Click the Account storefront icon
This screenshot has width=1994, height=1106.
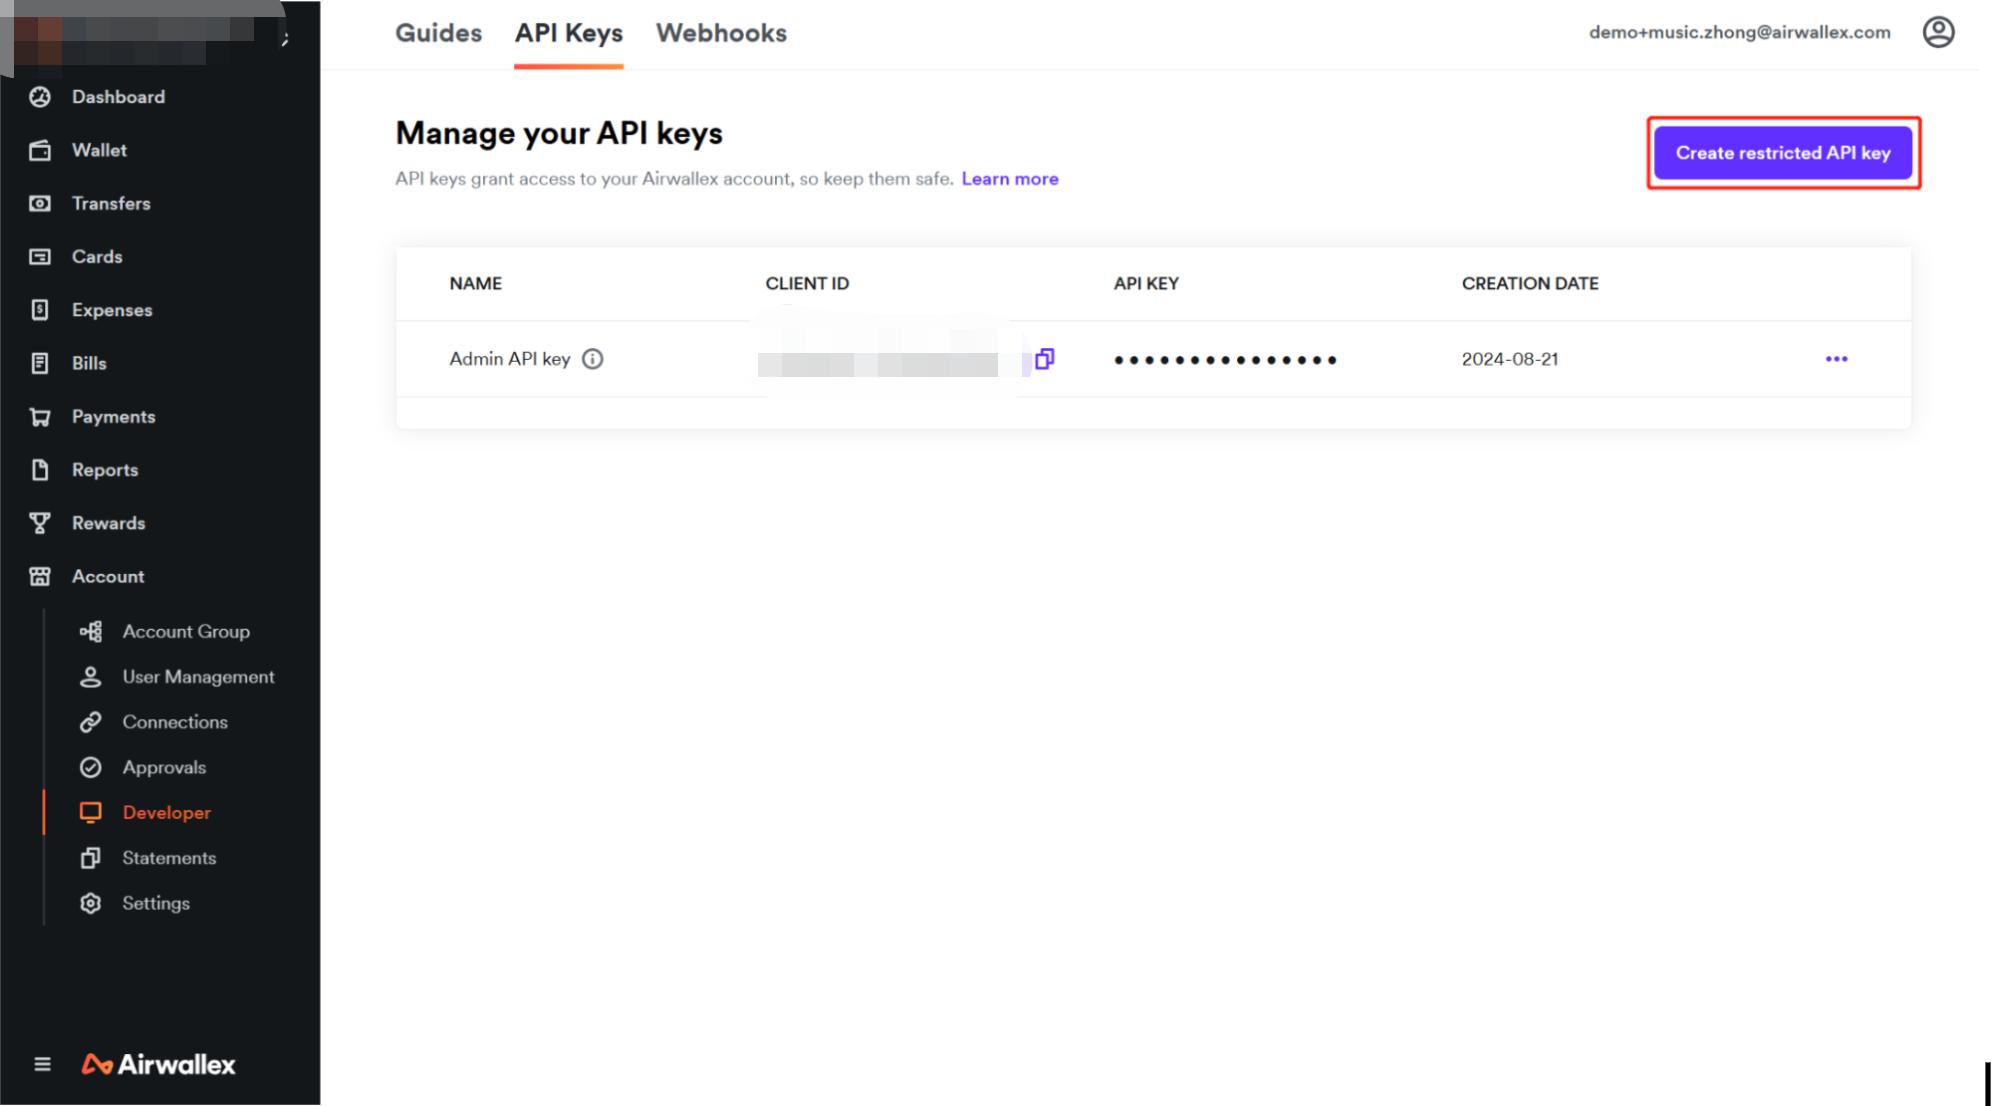point(40,577)
